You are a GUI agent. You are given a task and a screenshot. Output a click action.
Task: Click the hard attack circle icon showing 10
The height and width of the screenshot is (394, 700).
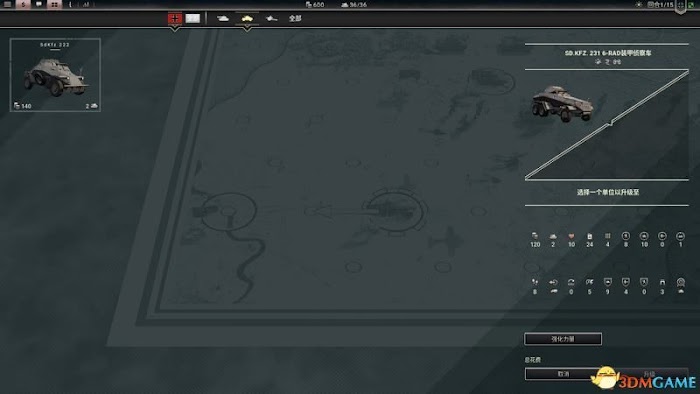click(644, 236)
